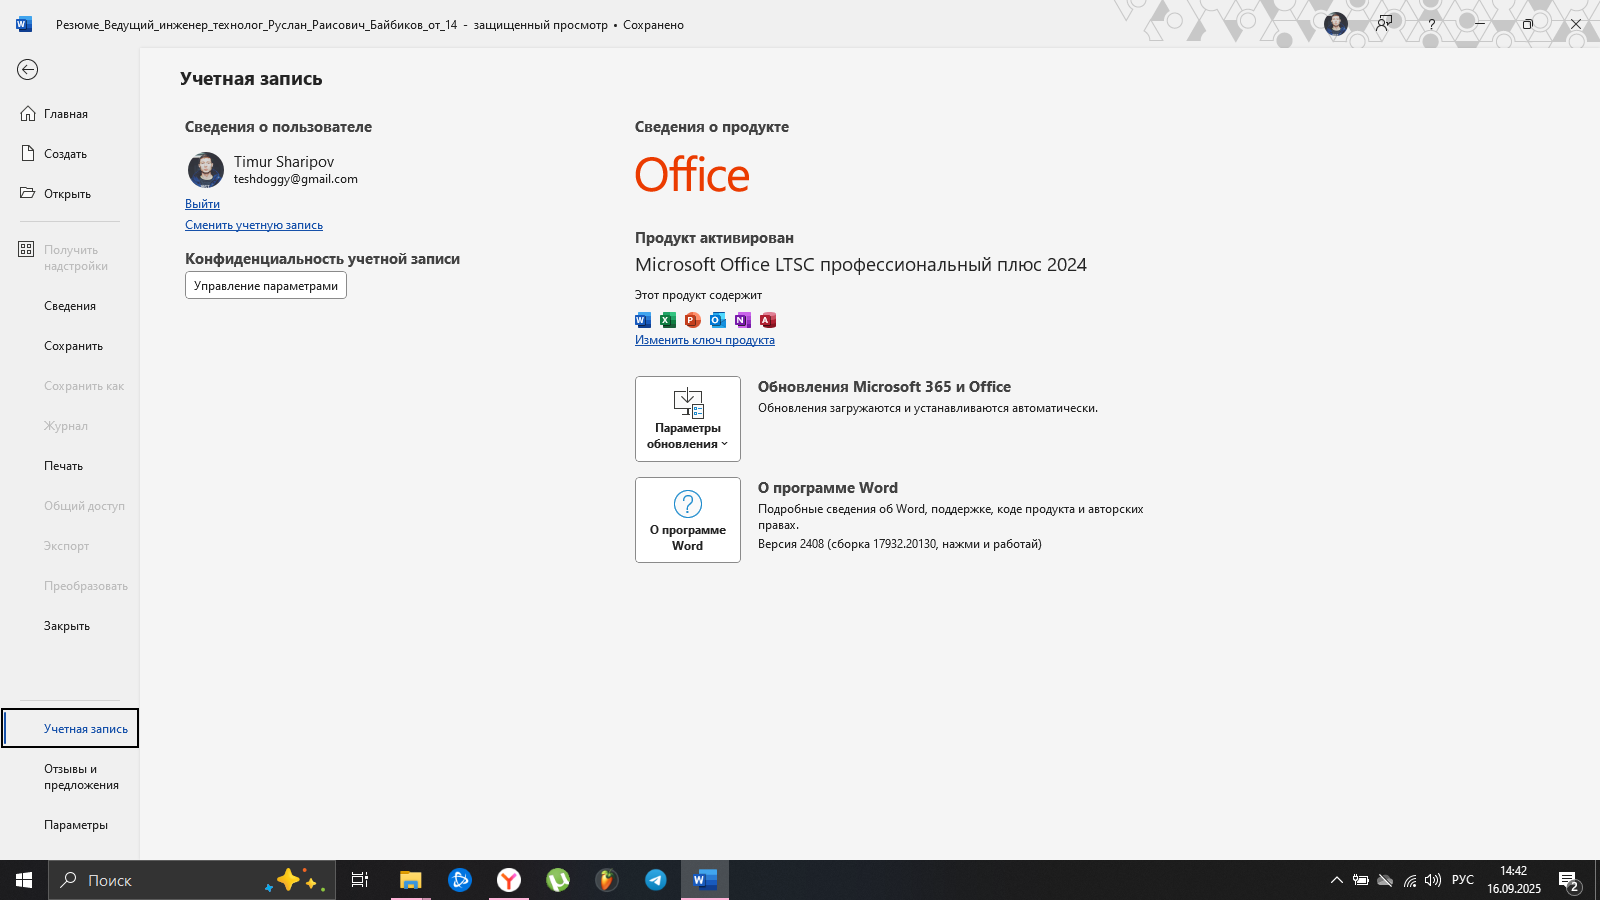Click the Access product icon

[768, 320]
